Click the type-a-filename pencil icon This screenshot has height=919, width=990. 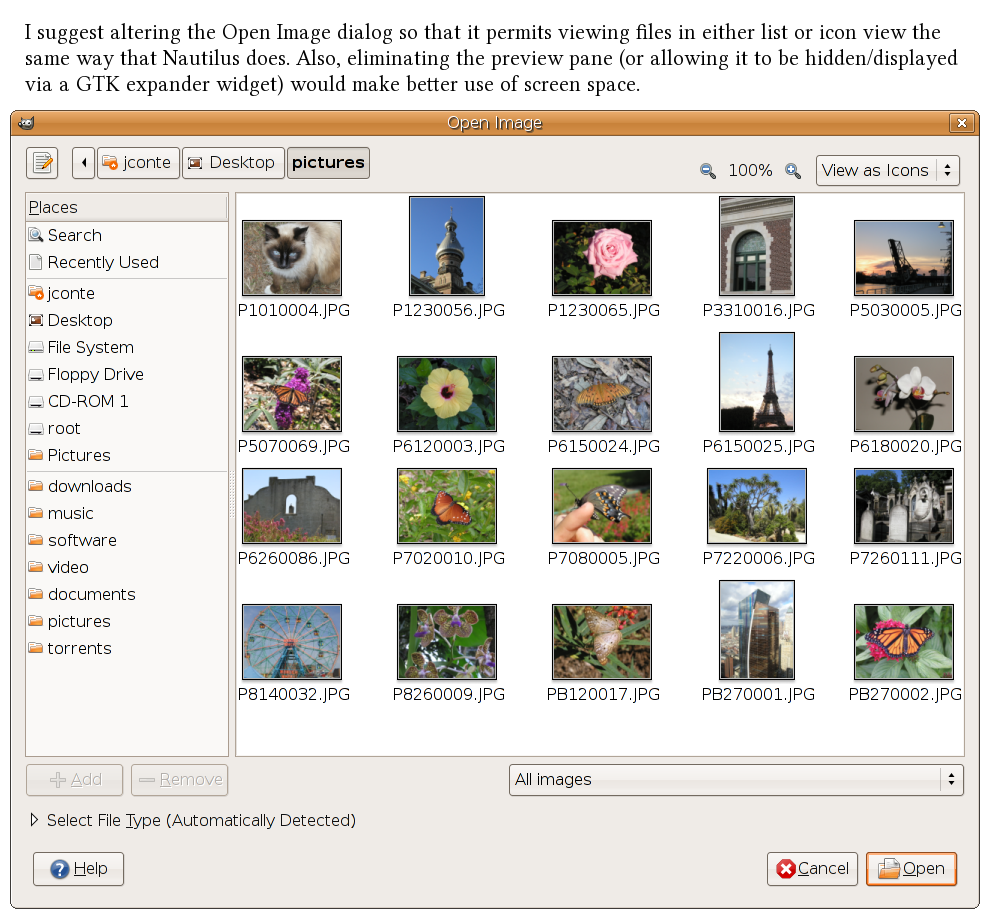[x=42, y=162]
